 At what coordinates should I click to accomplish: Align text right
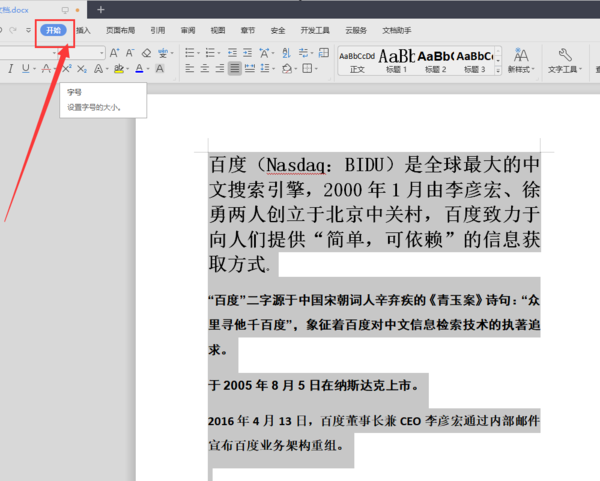click(x=220, y=68)
